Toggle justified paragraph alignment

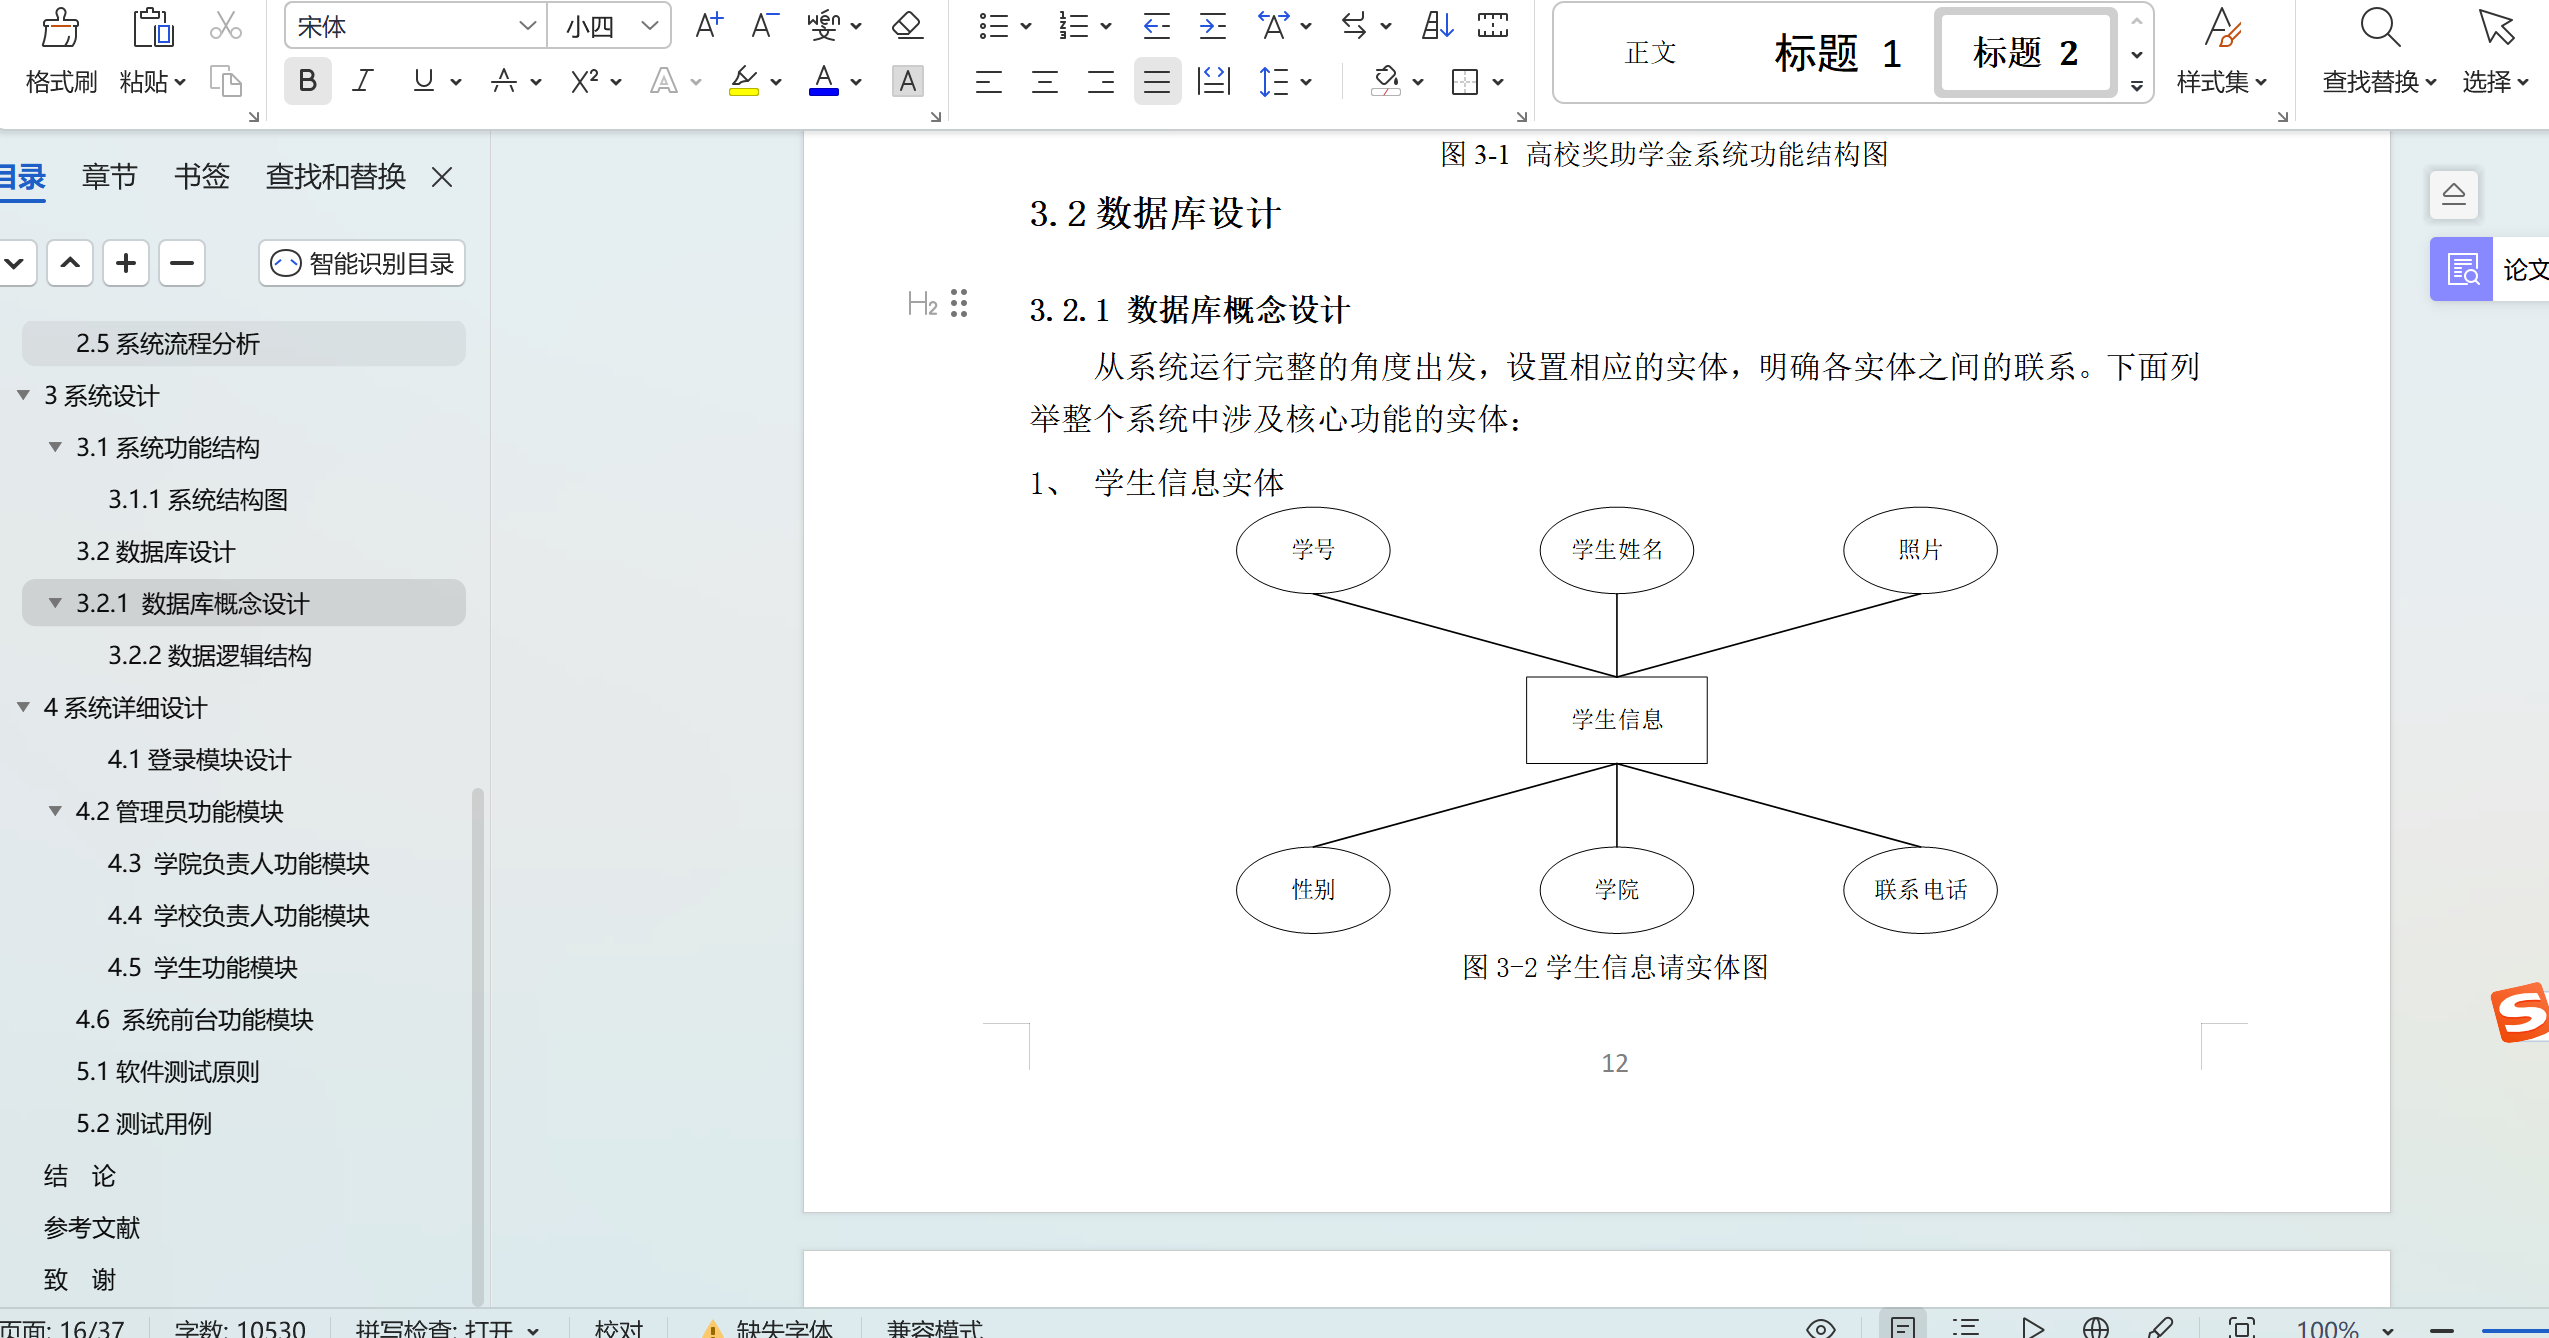tap(1156, 81)
